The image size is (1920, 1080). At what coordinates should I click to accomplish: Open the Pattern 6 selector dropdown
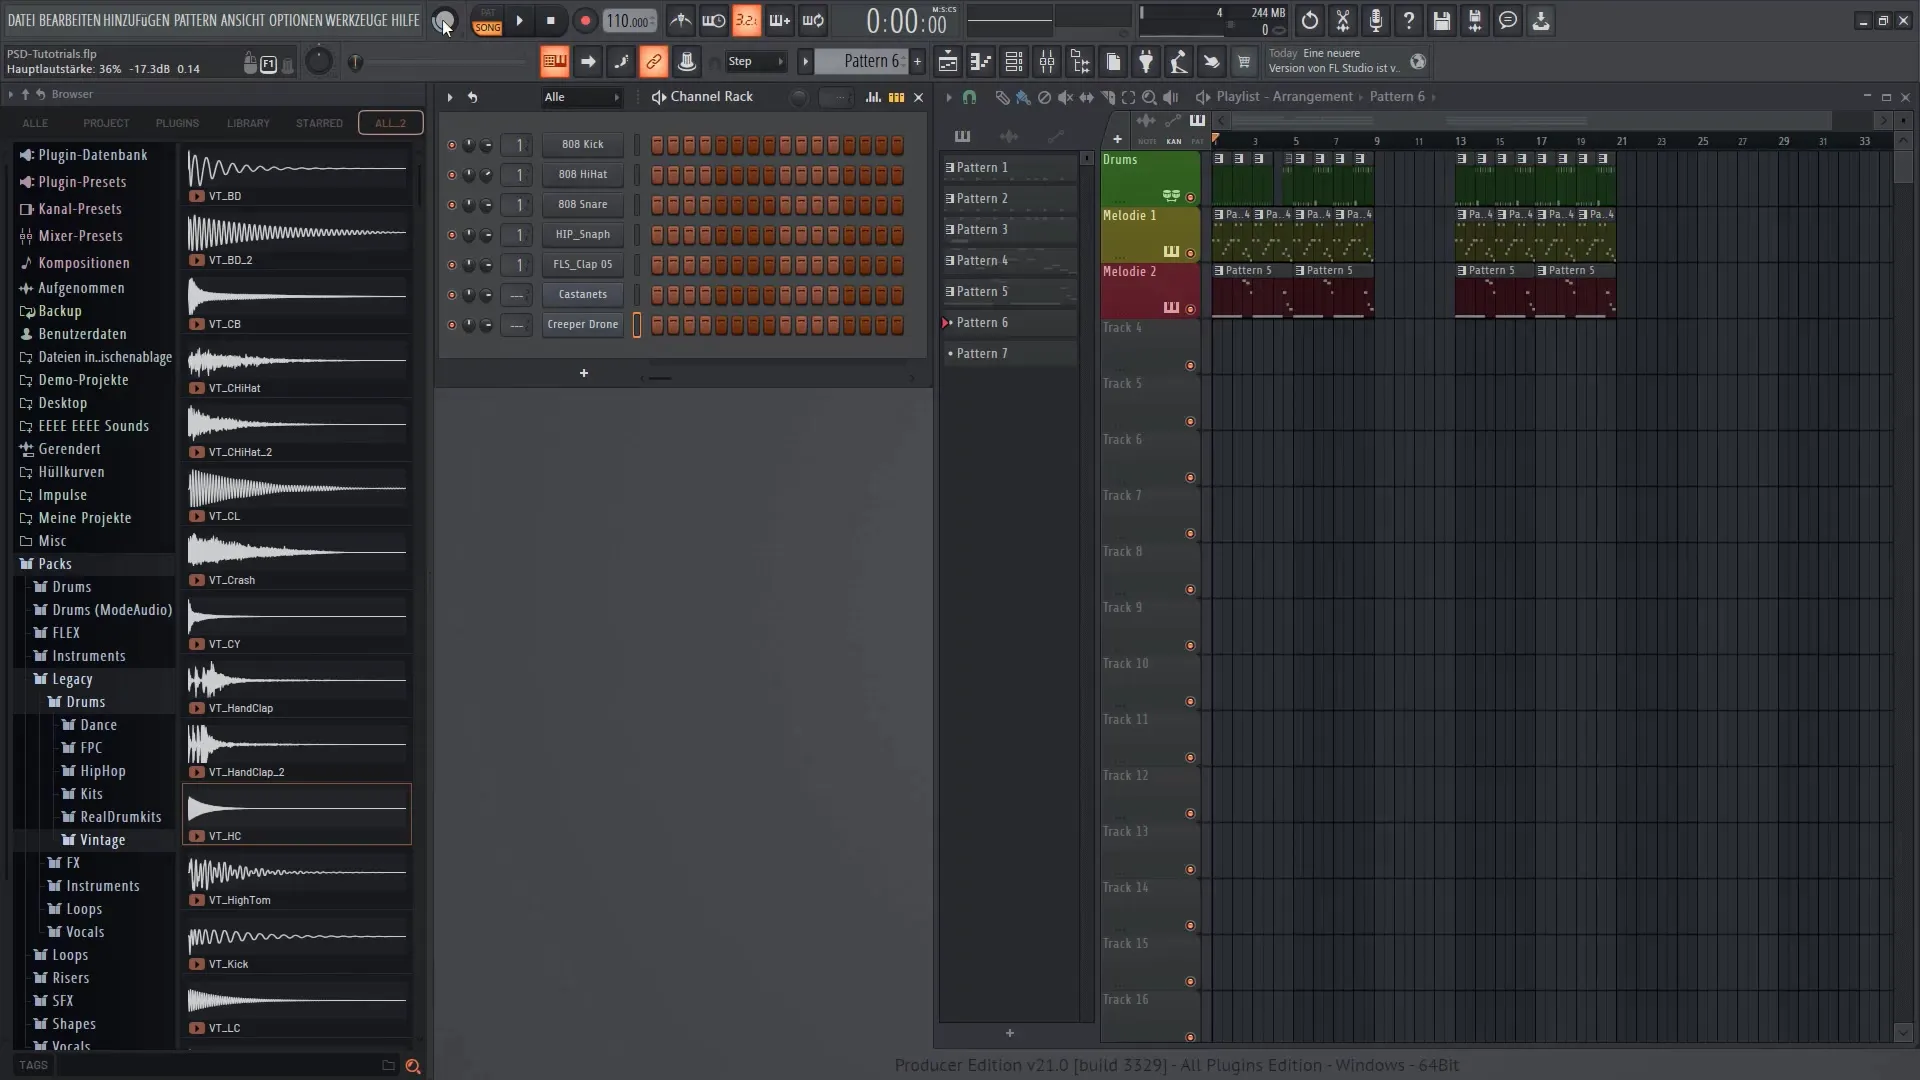tap(863, 62)
